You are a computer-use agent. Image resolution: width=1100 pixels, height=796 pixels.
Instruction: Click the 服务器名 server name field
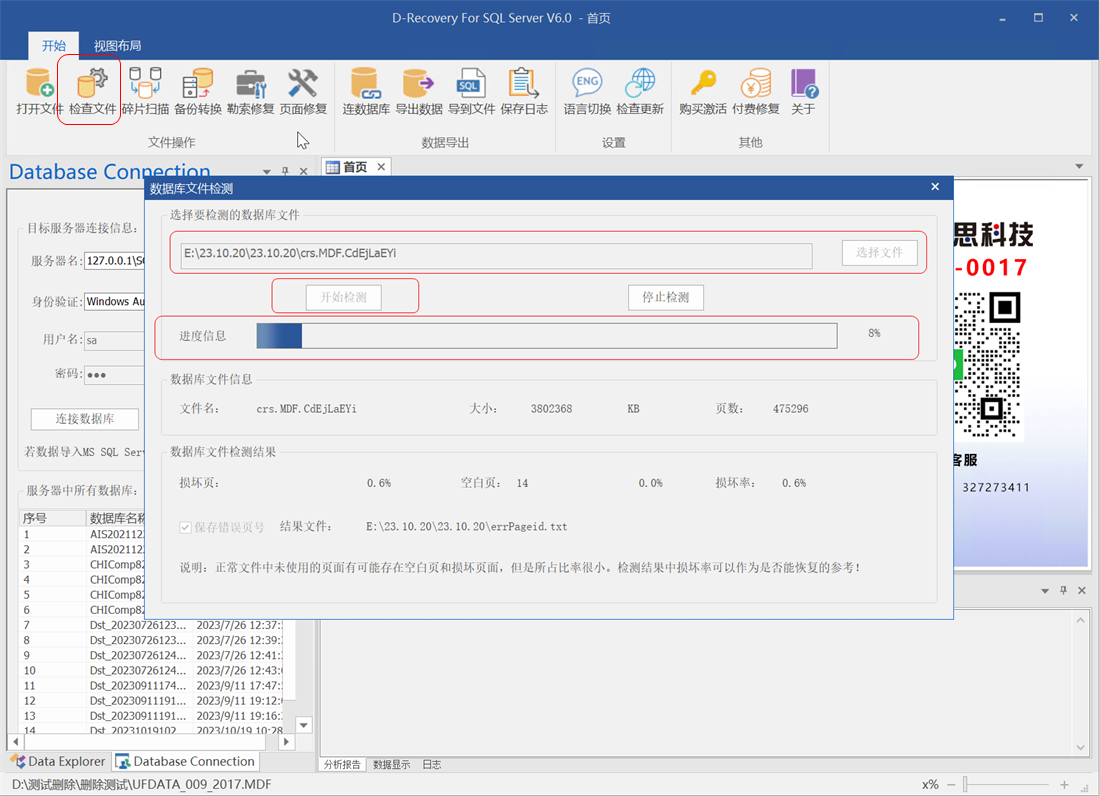114,260
